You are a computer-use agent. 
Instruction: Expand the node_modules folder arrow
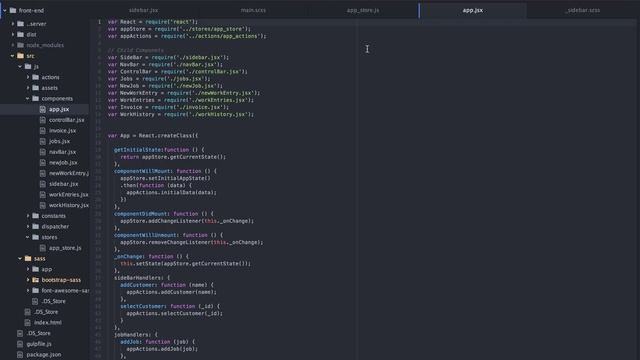[x=13, y=45]
